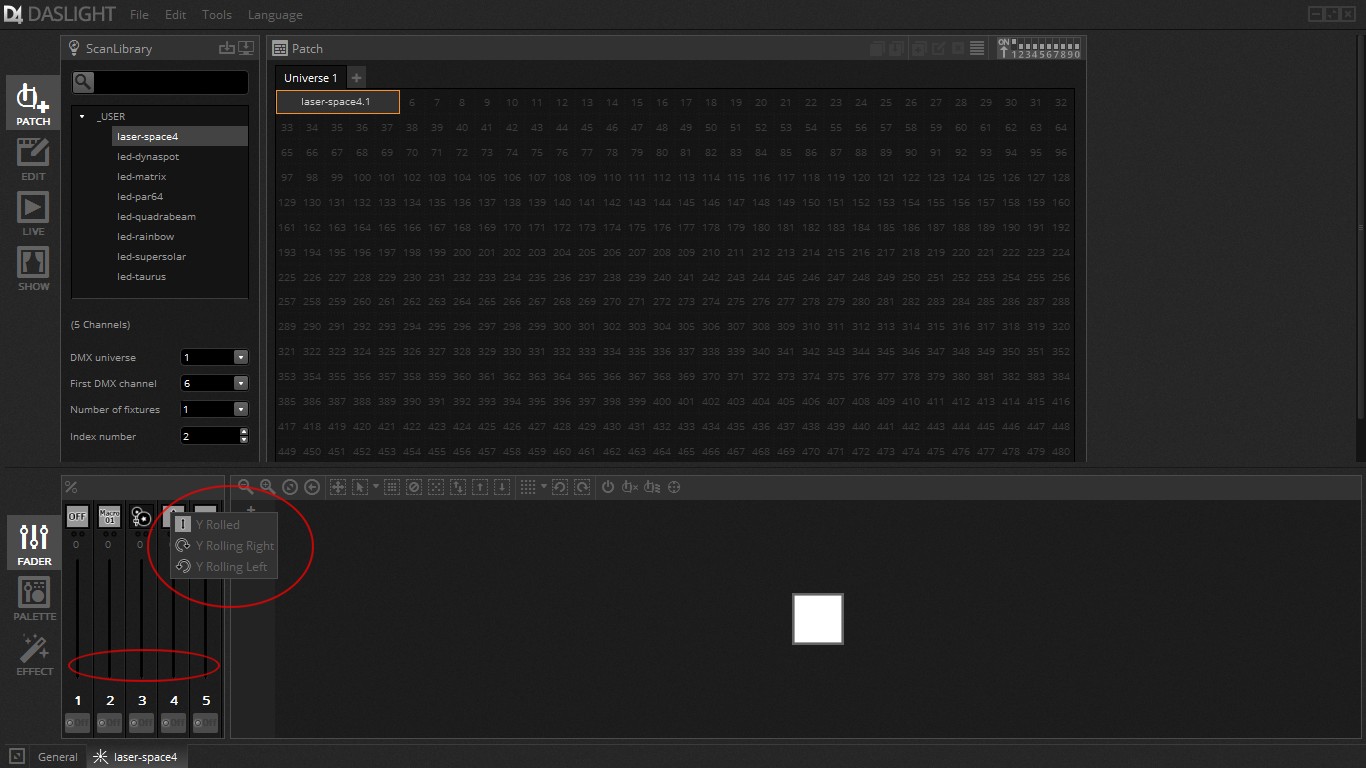1366x768 pixels.
Task: Open the PALETTE panel icon
Action: pyautogui.click(x=34, y=598)
